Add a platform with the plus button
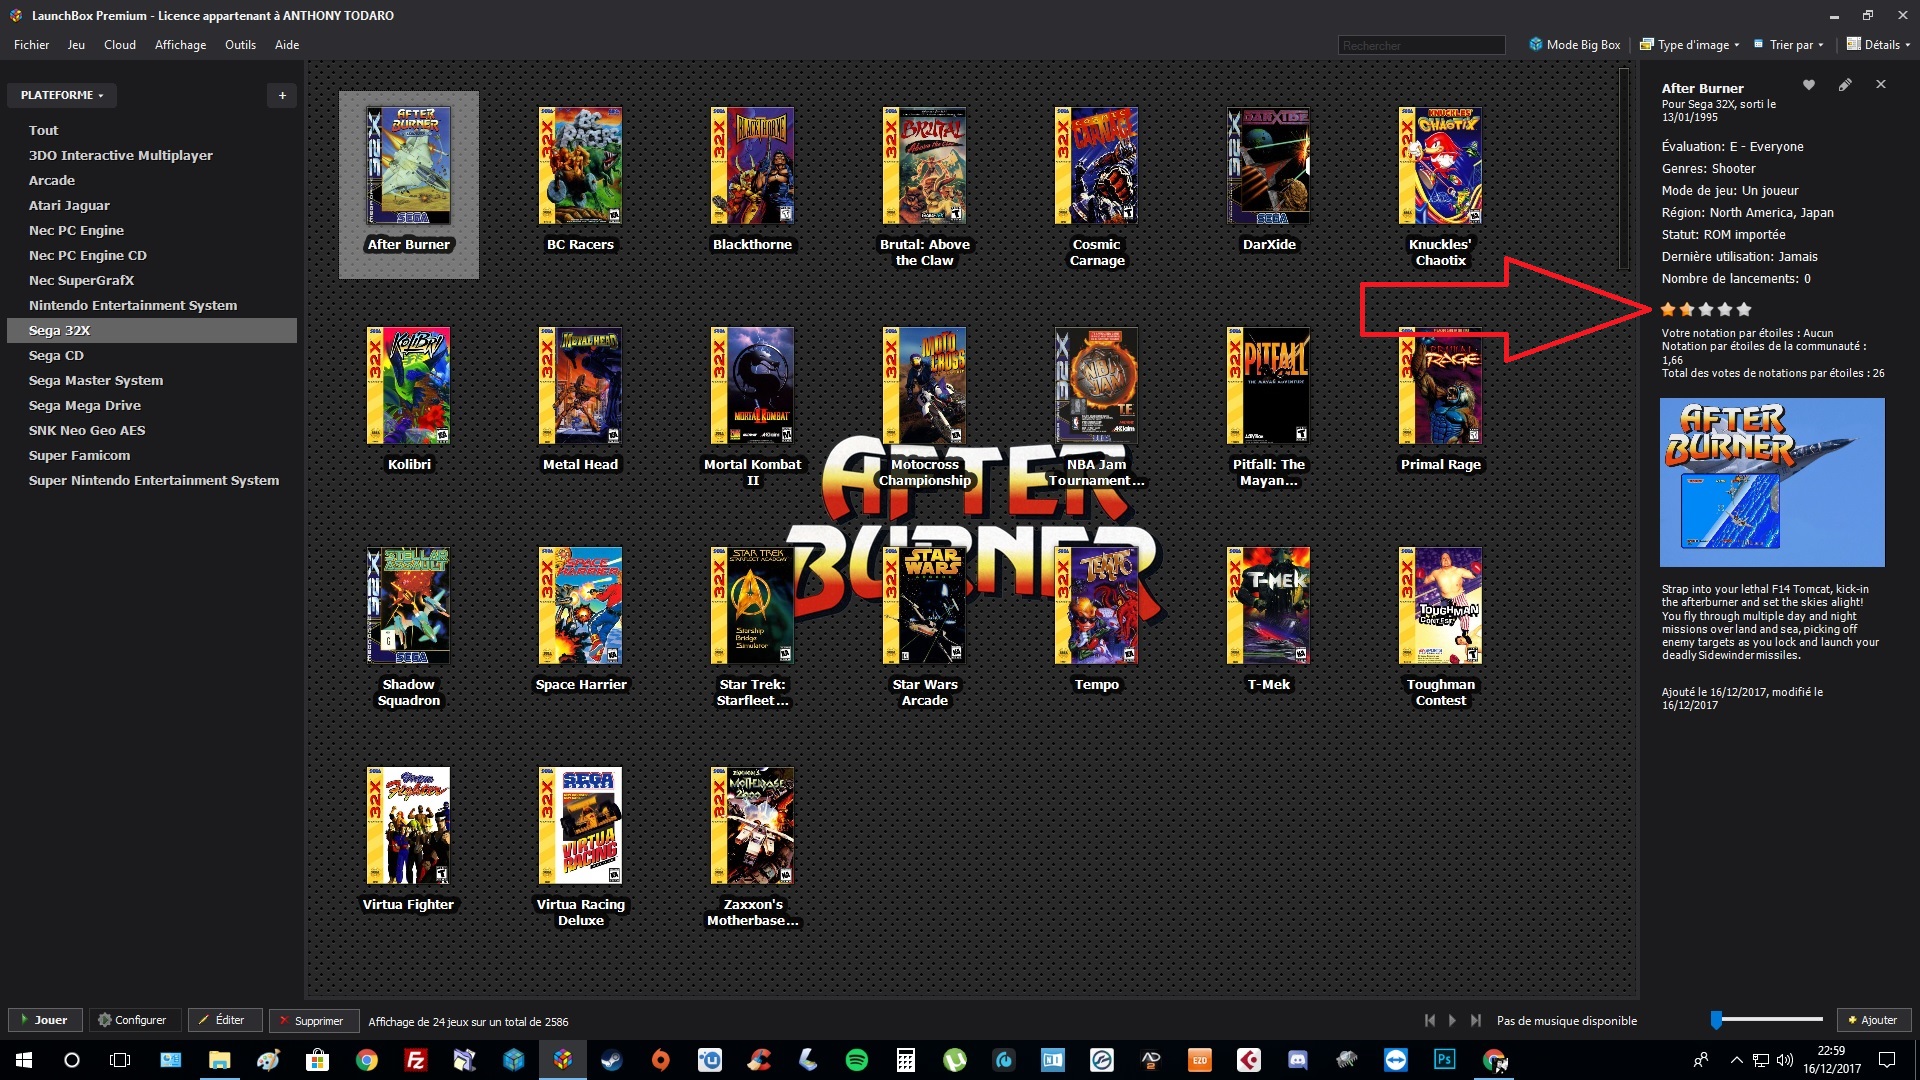Screen dimensions: 1920x1080 (x=282, y=95)
